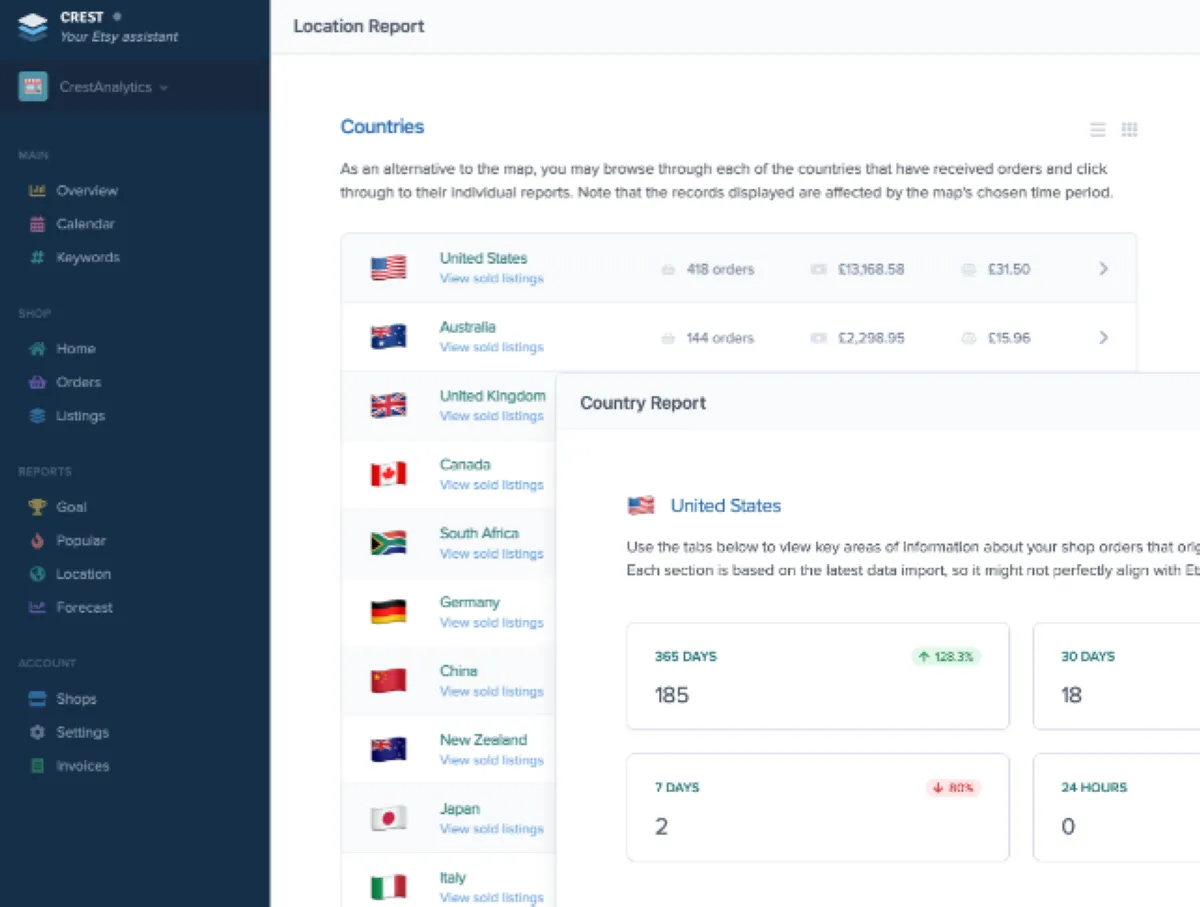This screenshot has width=1200, height=907.
Task: Open the Overview menu item
Action: pyautogui.click(x=87, y=190)
